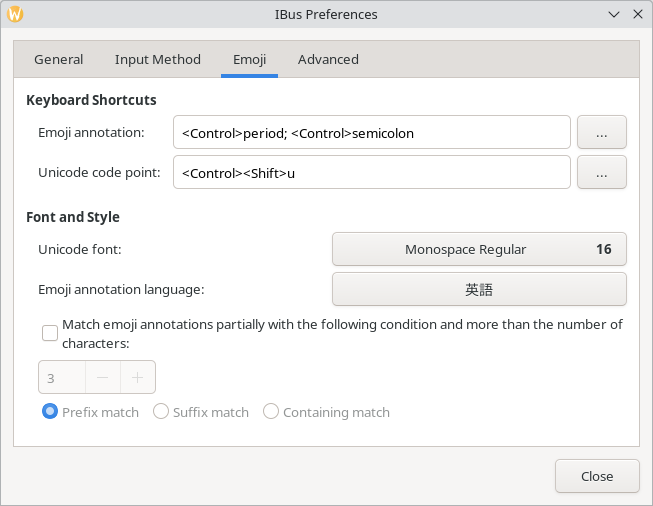Open Unicode code point shortcut editor button
The height and width of the screenshot is (506, 653).
tap(601, 172)
